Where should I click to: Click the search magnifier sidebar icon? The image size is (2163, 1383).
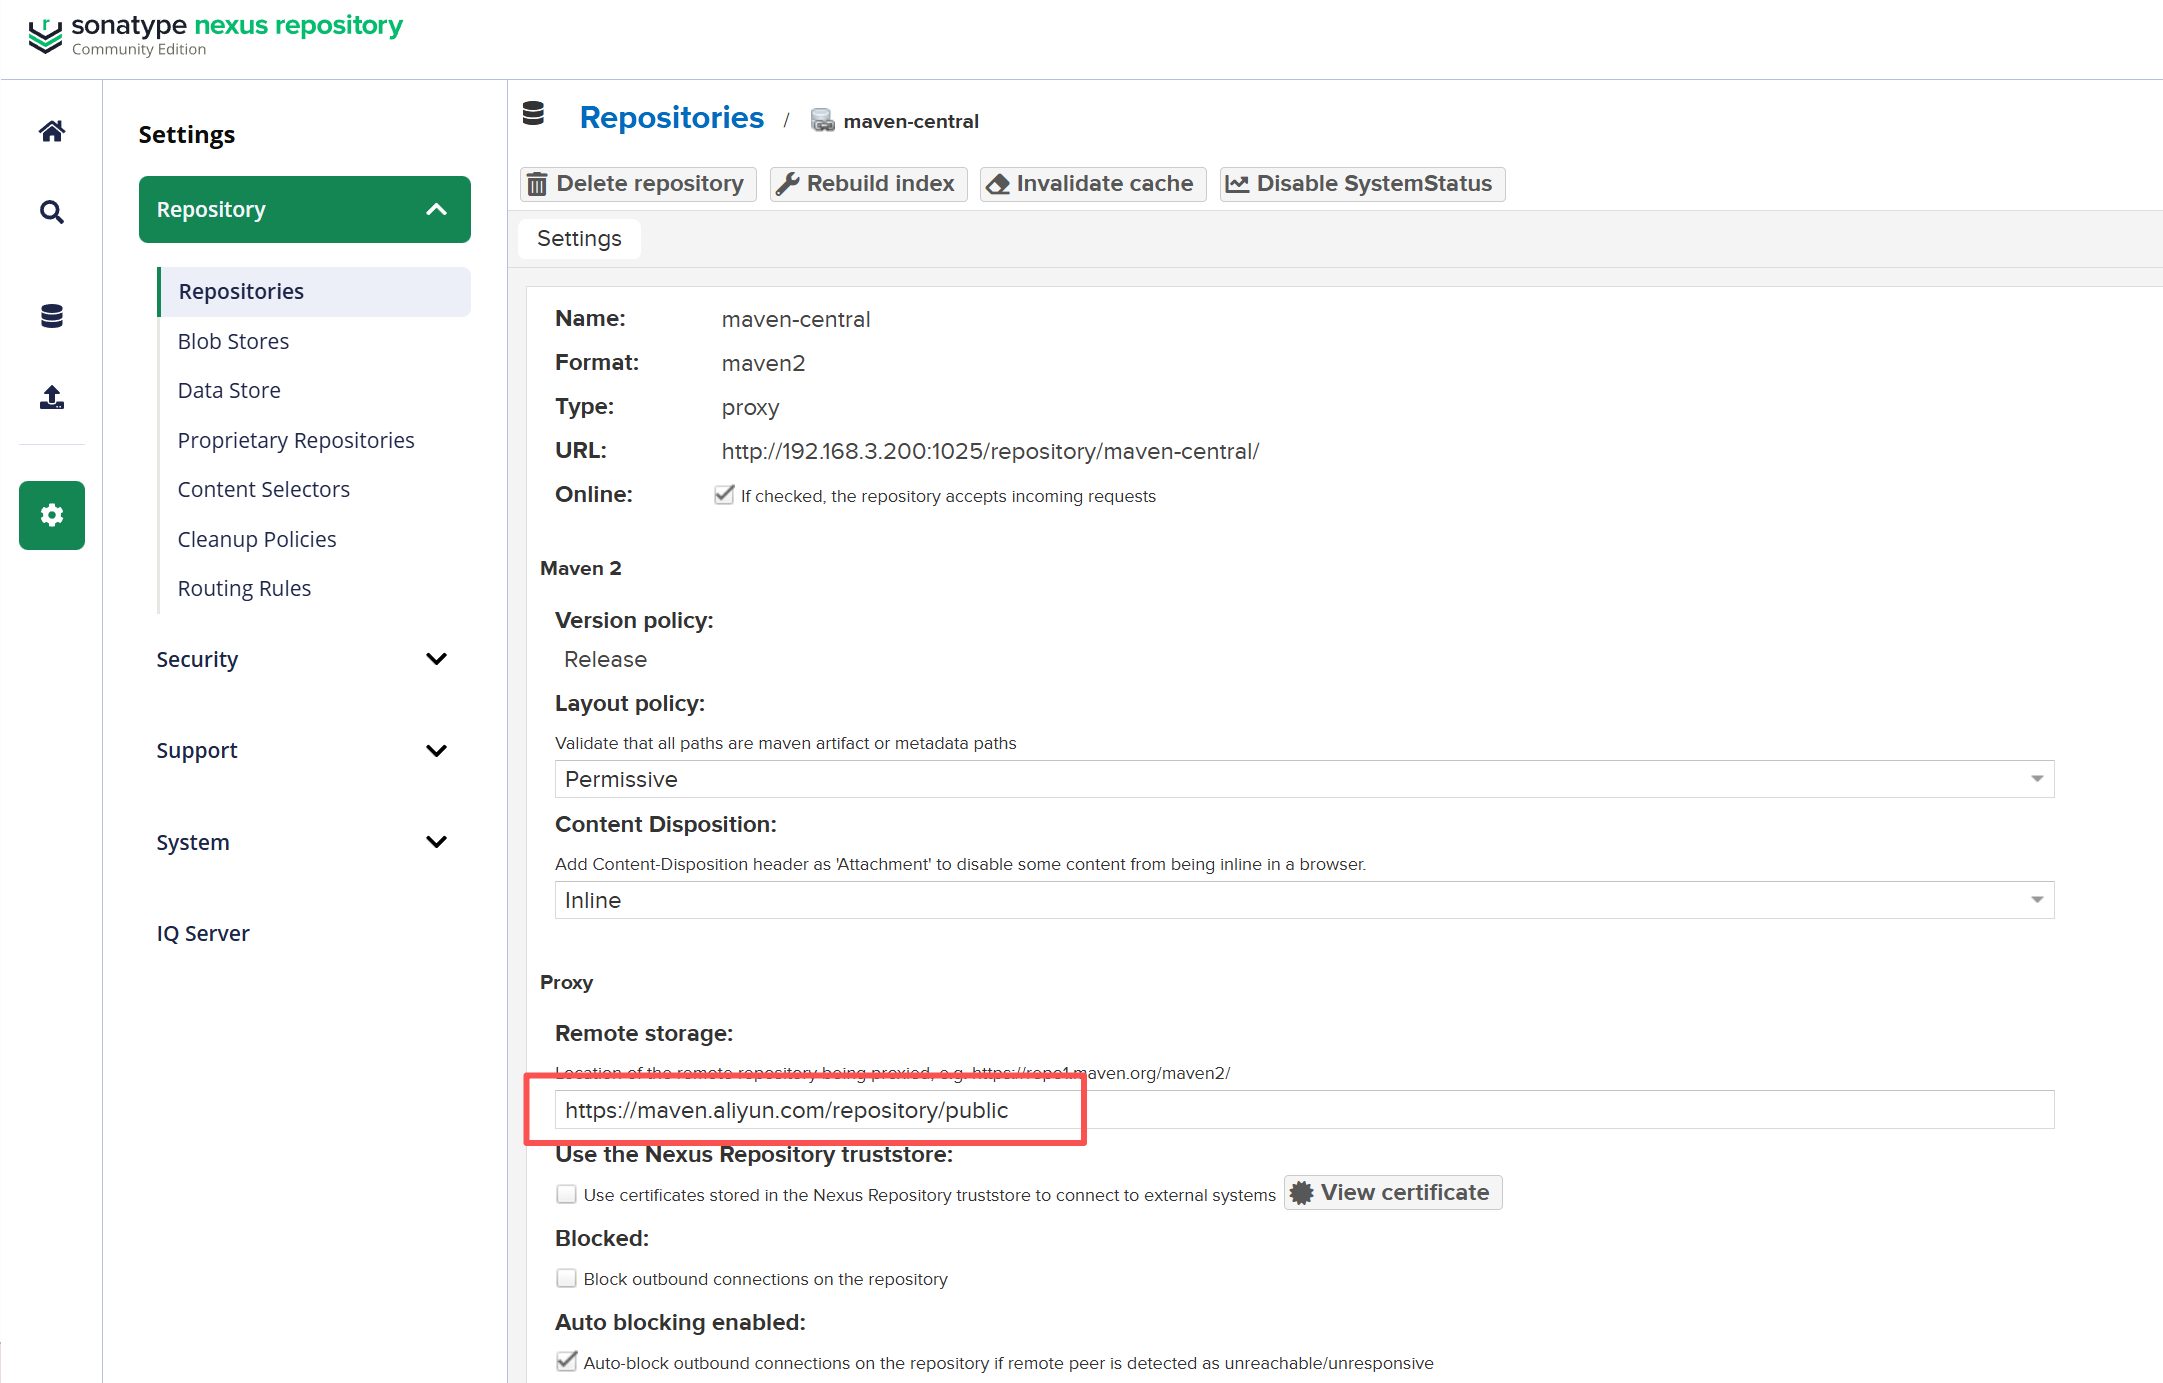click(52, 212)
